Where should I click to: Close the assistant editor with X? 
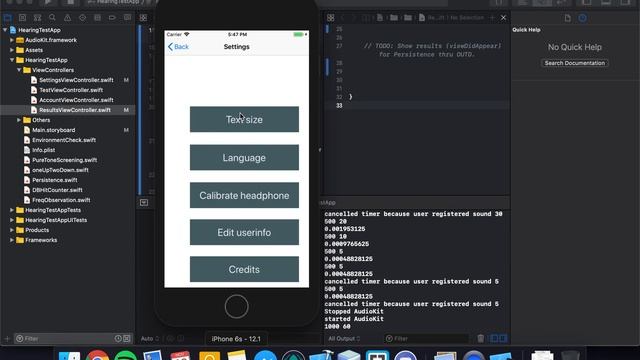click(503, 18)
